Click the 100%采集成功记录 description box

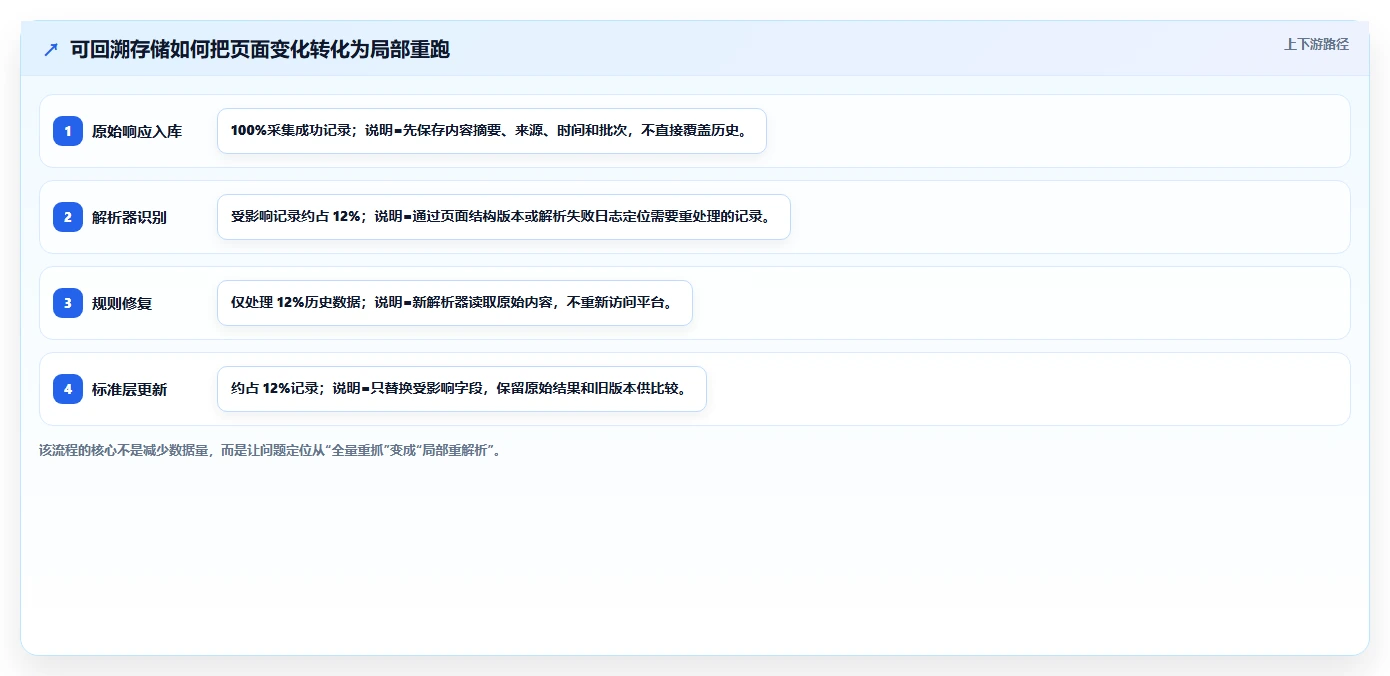(492, 131)
